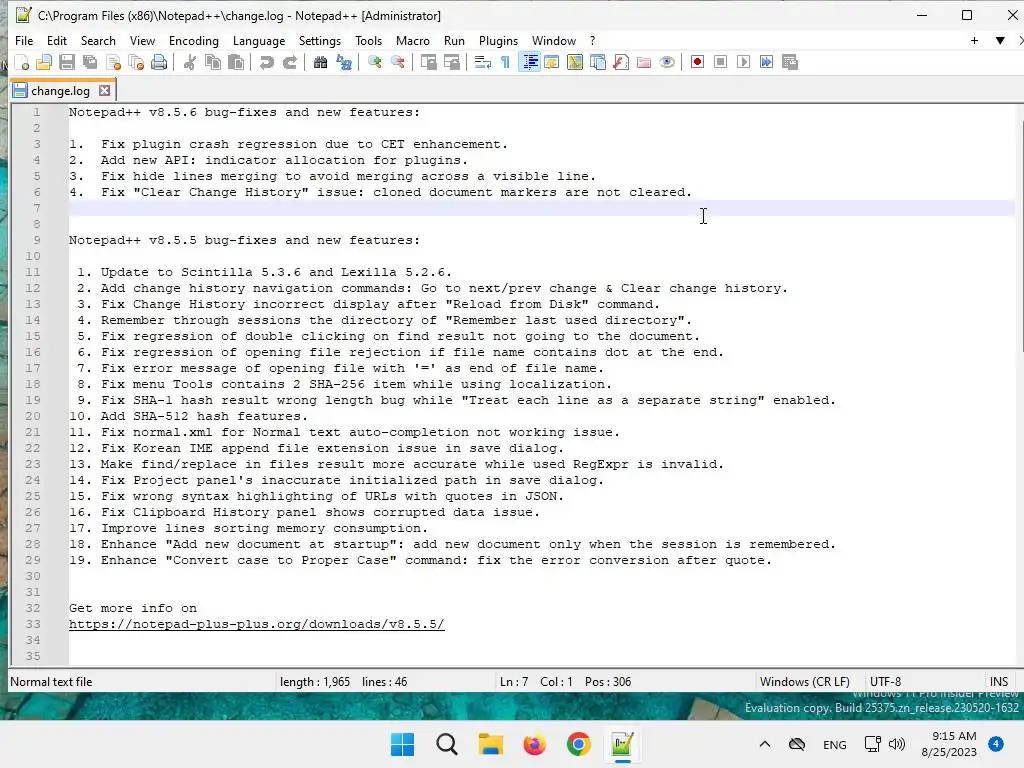Viewport: 1024px width, 768px height.
Task: Click User Defined Language toolbar icon
Action: point(552,62)
